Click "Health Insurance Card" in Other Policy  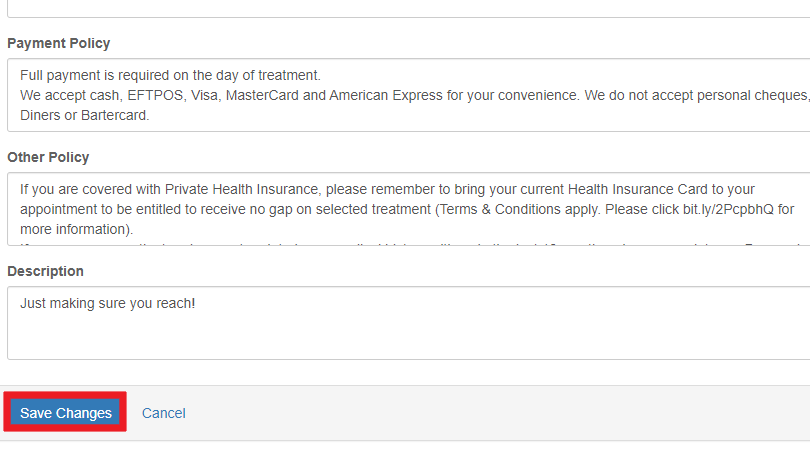pos(637,189)
